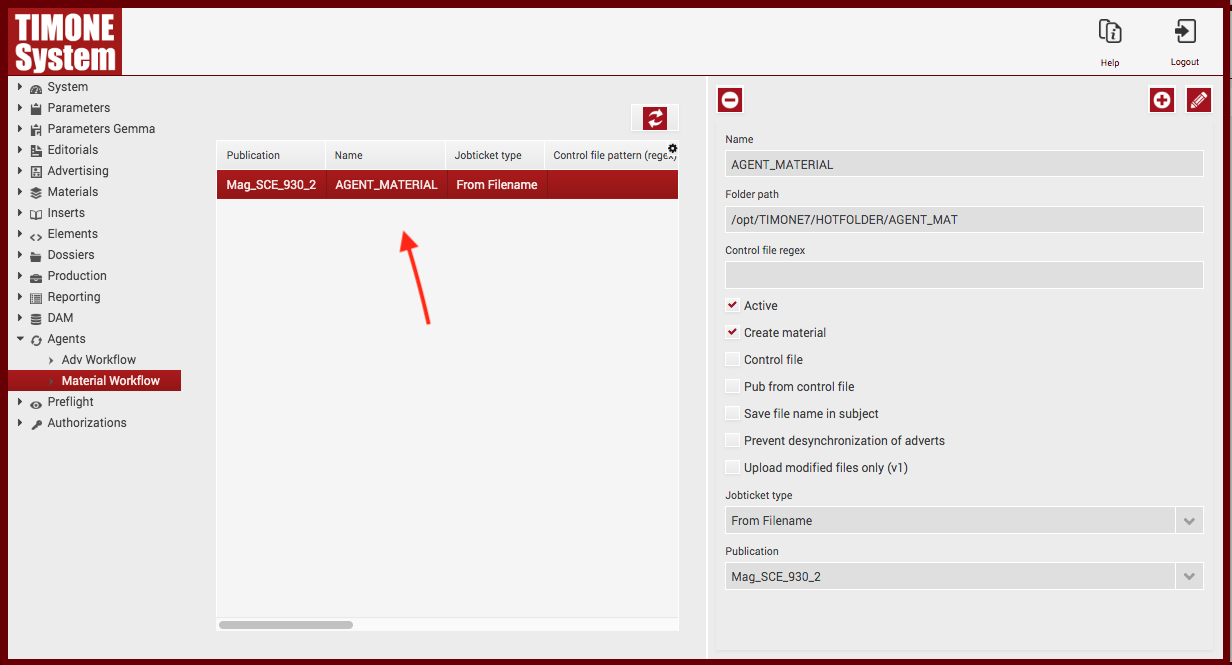This screenshot has height=665, width=1232.
Task: Expand the Materials tree node
Action: coord(20,192)
